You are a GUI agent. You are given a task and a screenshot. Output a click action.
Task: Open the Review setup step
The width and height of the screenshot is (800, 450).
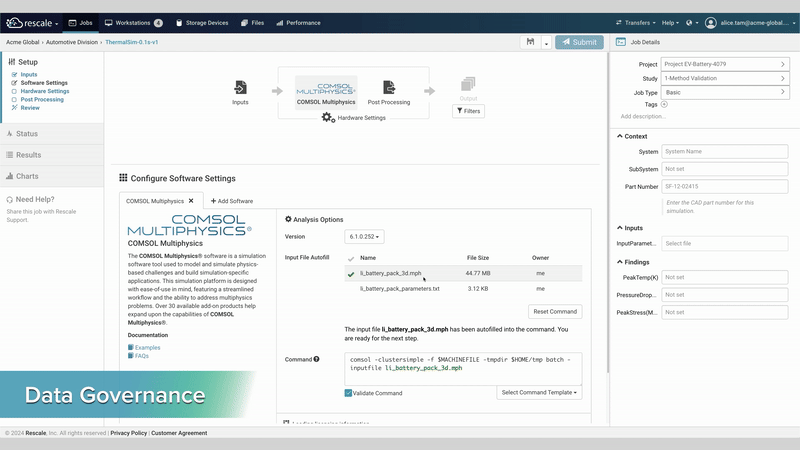[x=30, y=108]
